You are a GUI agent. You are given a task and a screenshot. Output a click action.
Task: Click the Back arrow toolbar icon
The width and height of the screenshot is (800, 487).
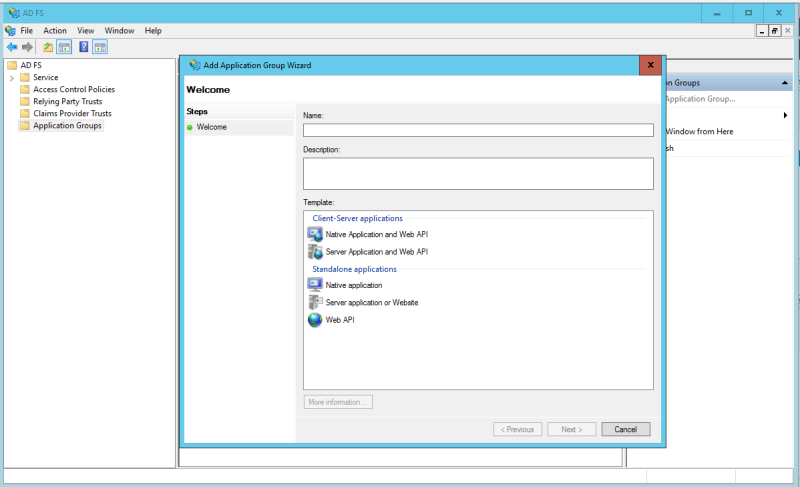(x=12, y=47)
